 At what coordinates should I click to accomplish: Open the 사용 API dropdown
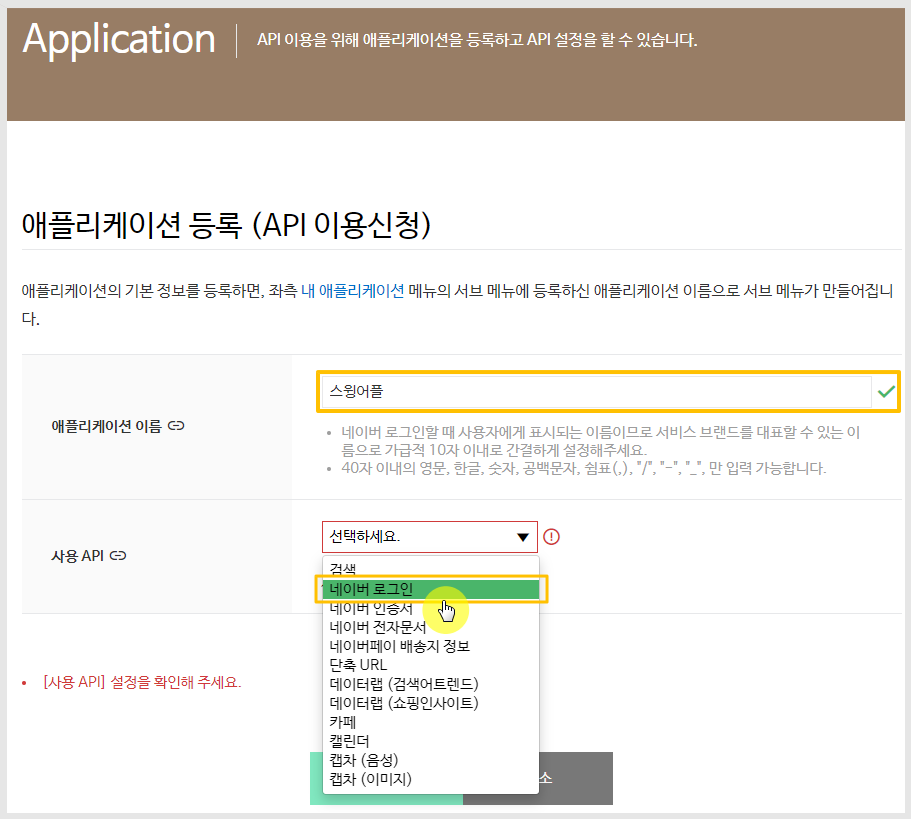pyautogui.click(x=430, y=537)
